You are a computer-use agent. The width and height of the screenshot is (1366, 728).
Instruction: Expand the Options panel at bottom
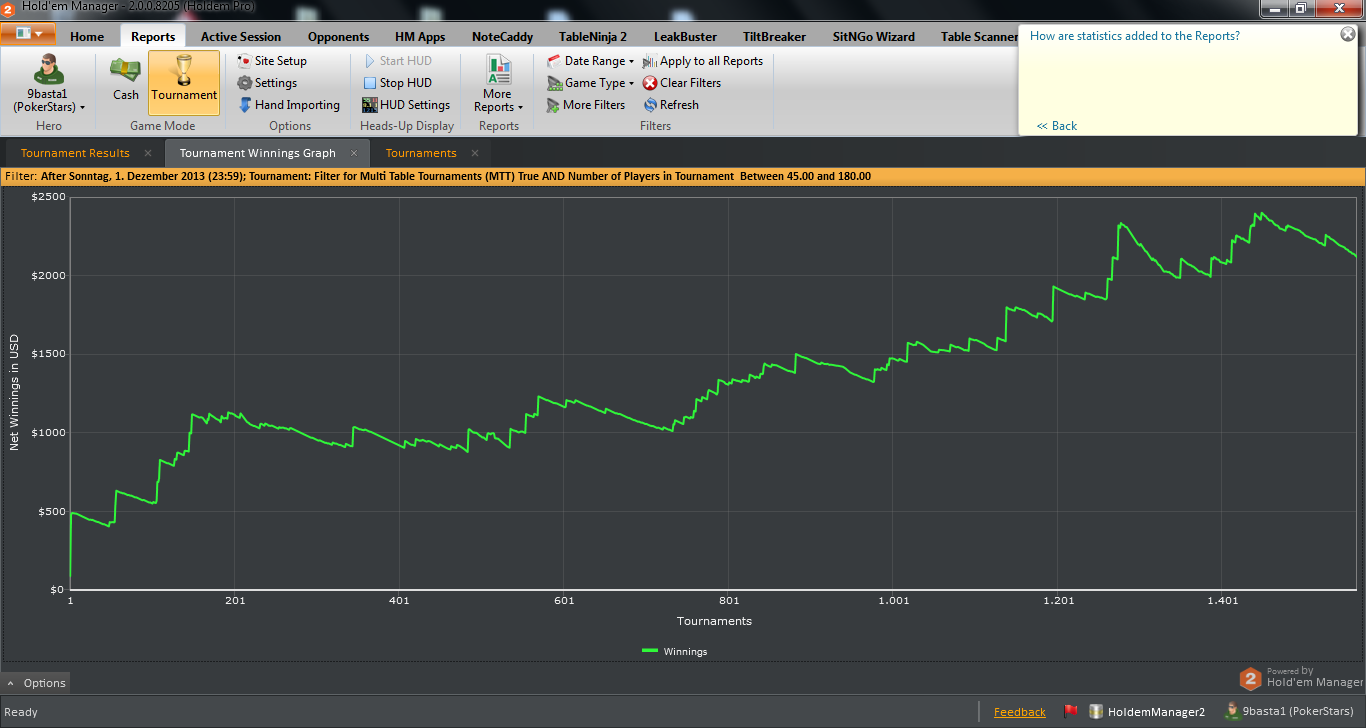coord(36,683)
